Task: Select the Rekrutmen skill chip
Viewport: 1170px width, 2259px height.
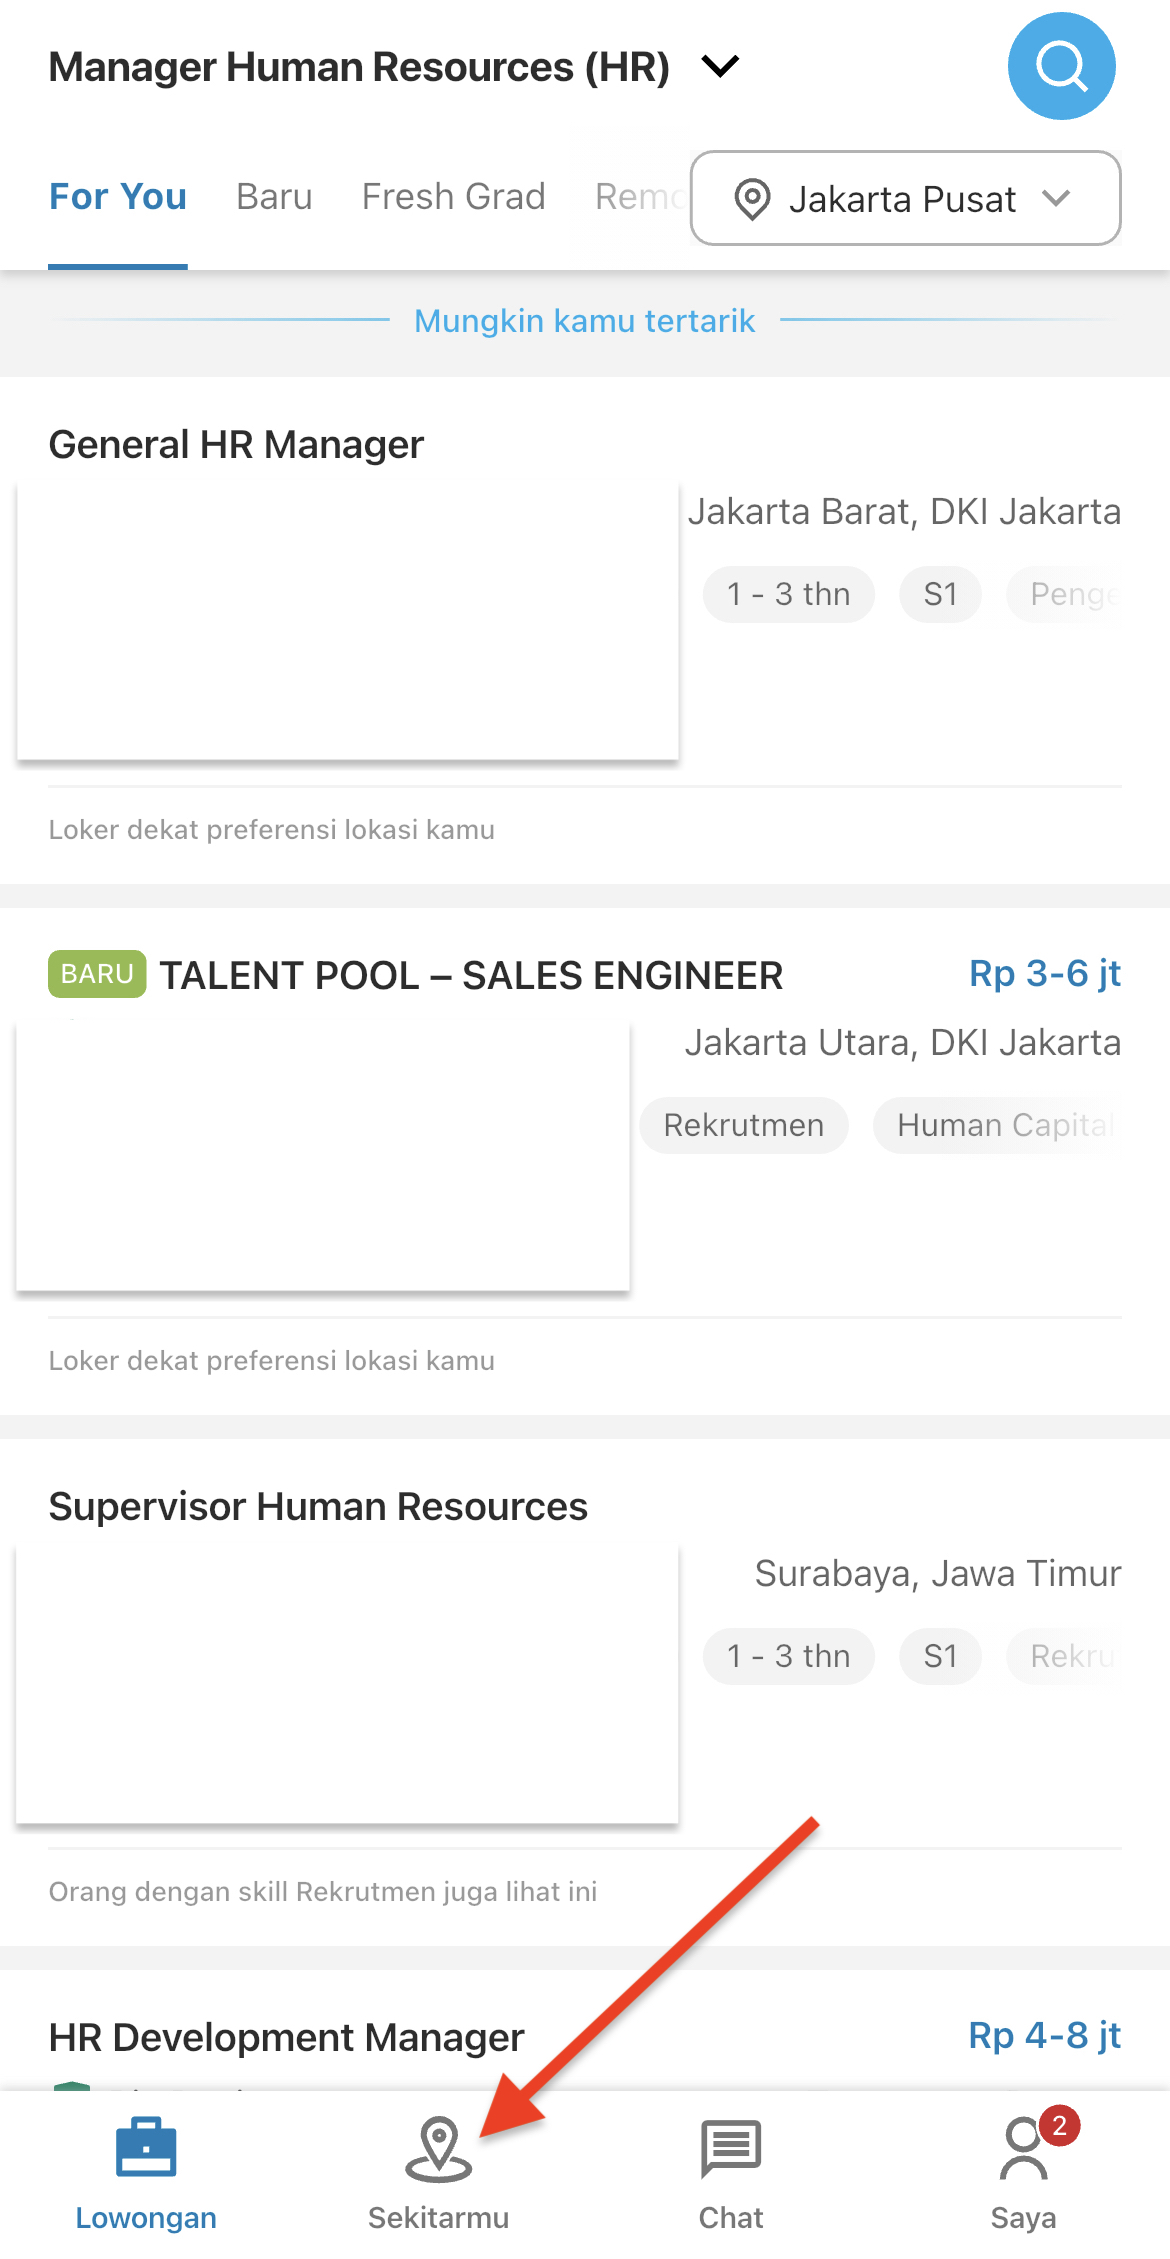Action: (743, 1125)
